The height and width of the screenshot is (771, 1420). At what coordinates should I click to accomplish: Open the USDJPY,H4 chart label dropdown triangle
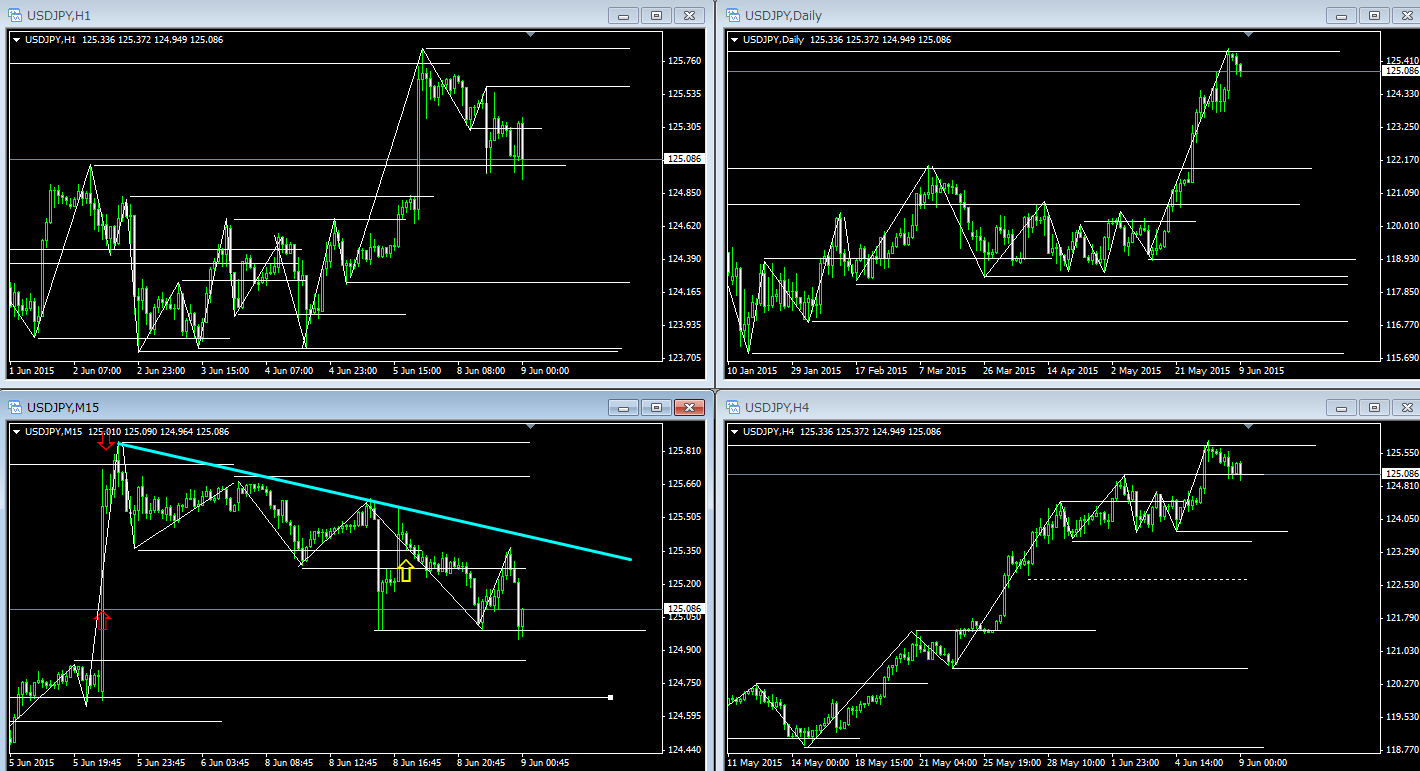point(735,432)
